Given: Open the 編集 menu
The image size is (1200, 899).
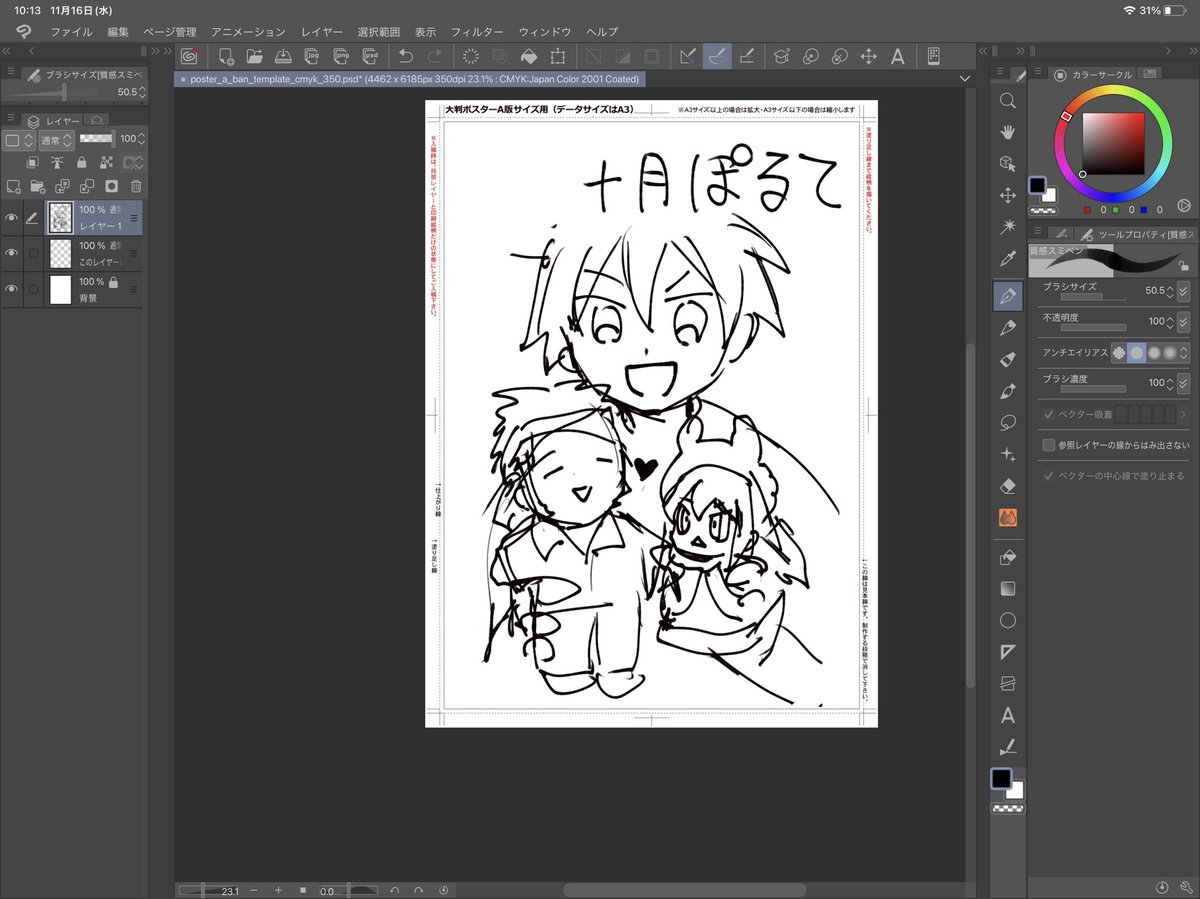Looking at the screenshot, I should (x=118, y=32).
